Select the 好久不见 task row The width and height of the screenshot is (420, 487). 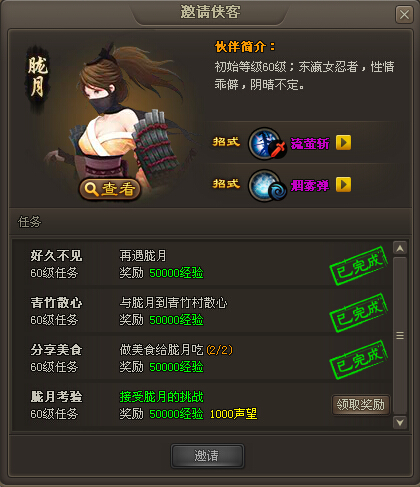pyautogui.click(x=203, y=264)
